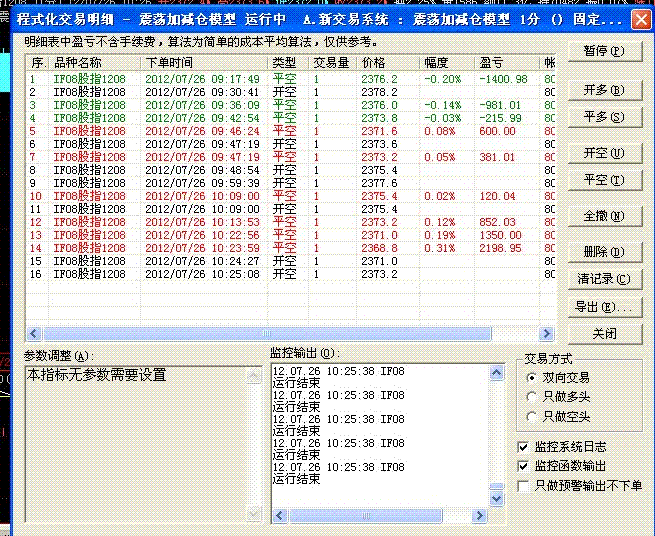Select row 6 开空 at 2373.6
This screenshot has height=536, width=655.
[291, 144]
